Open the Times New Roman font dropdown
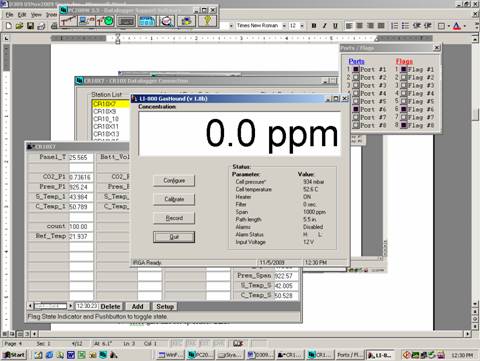Image resolution: width=480 pixels, height=361 pixels. click(284, 26)
